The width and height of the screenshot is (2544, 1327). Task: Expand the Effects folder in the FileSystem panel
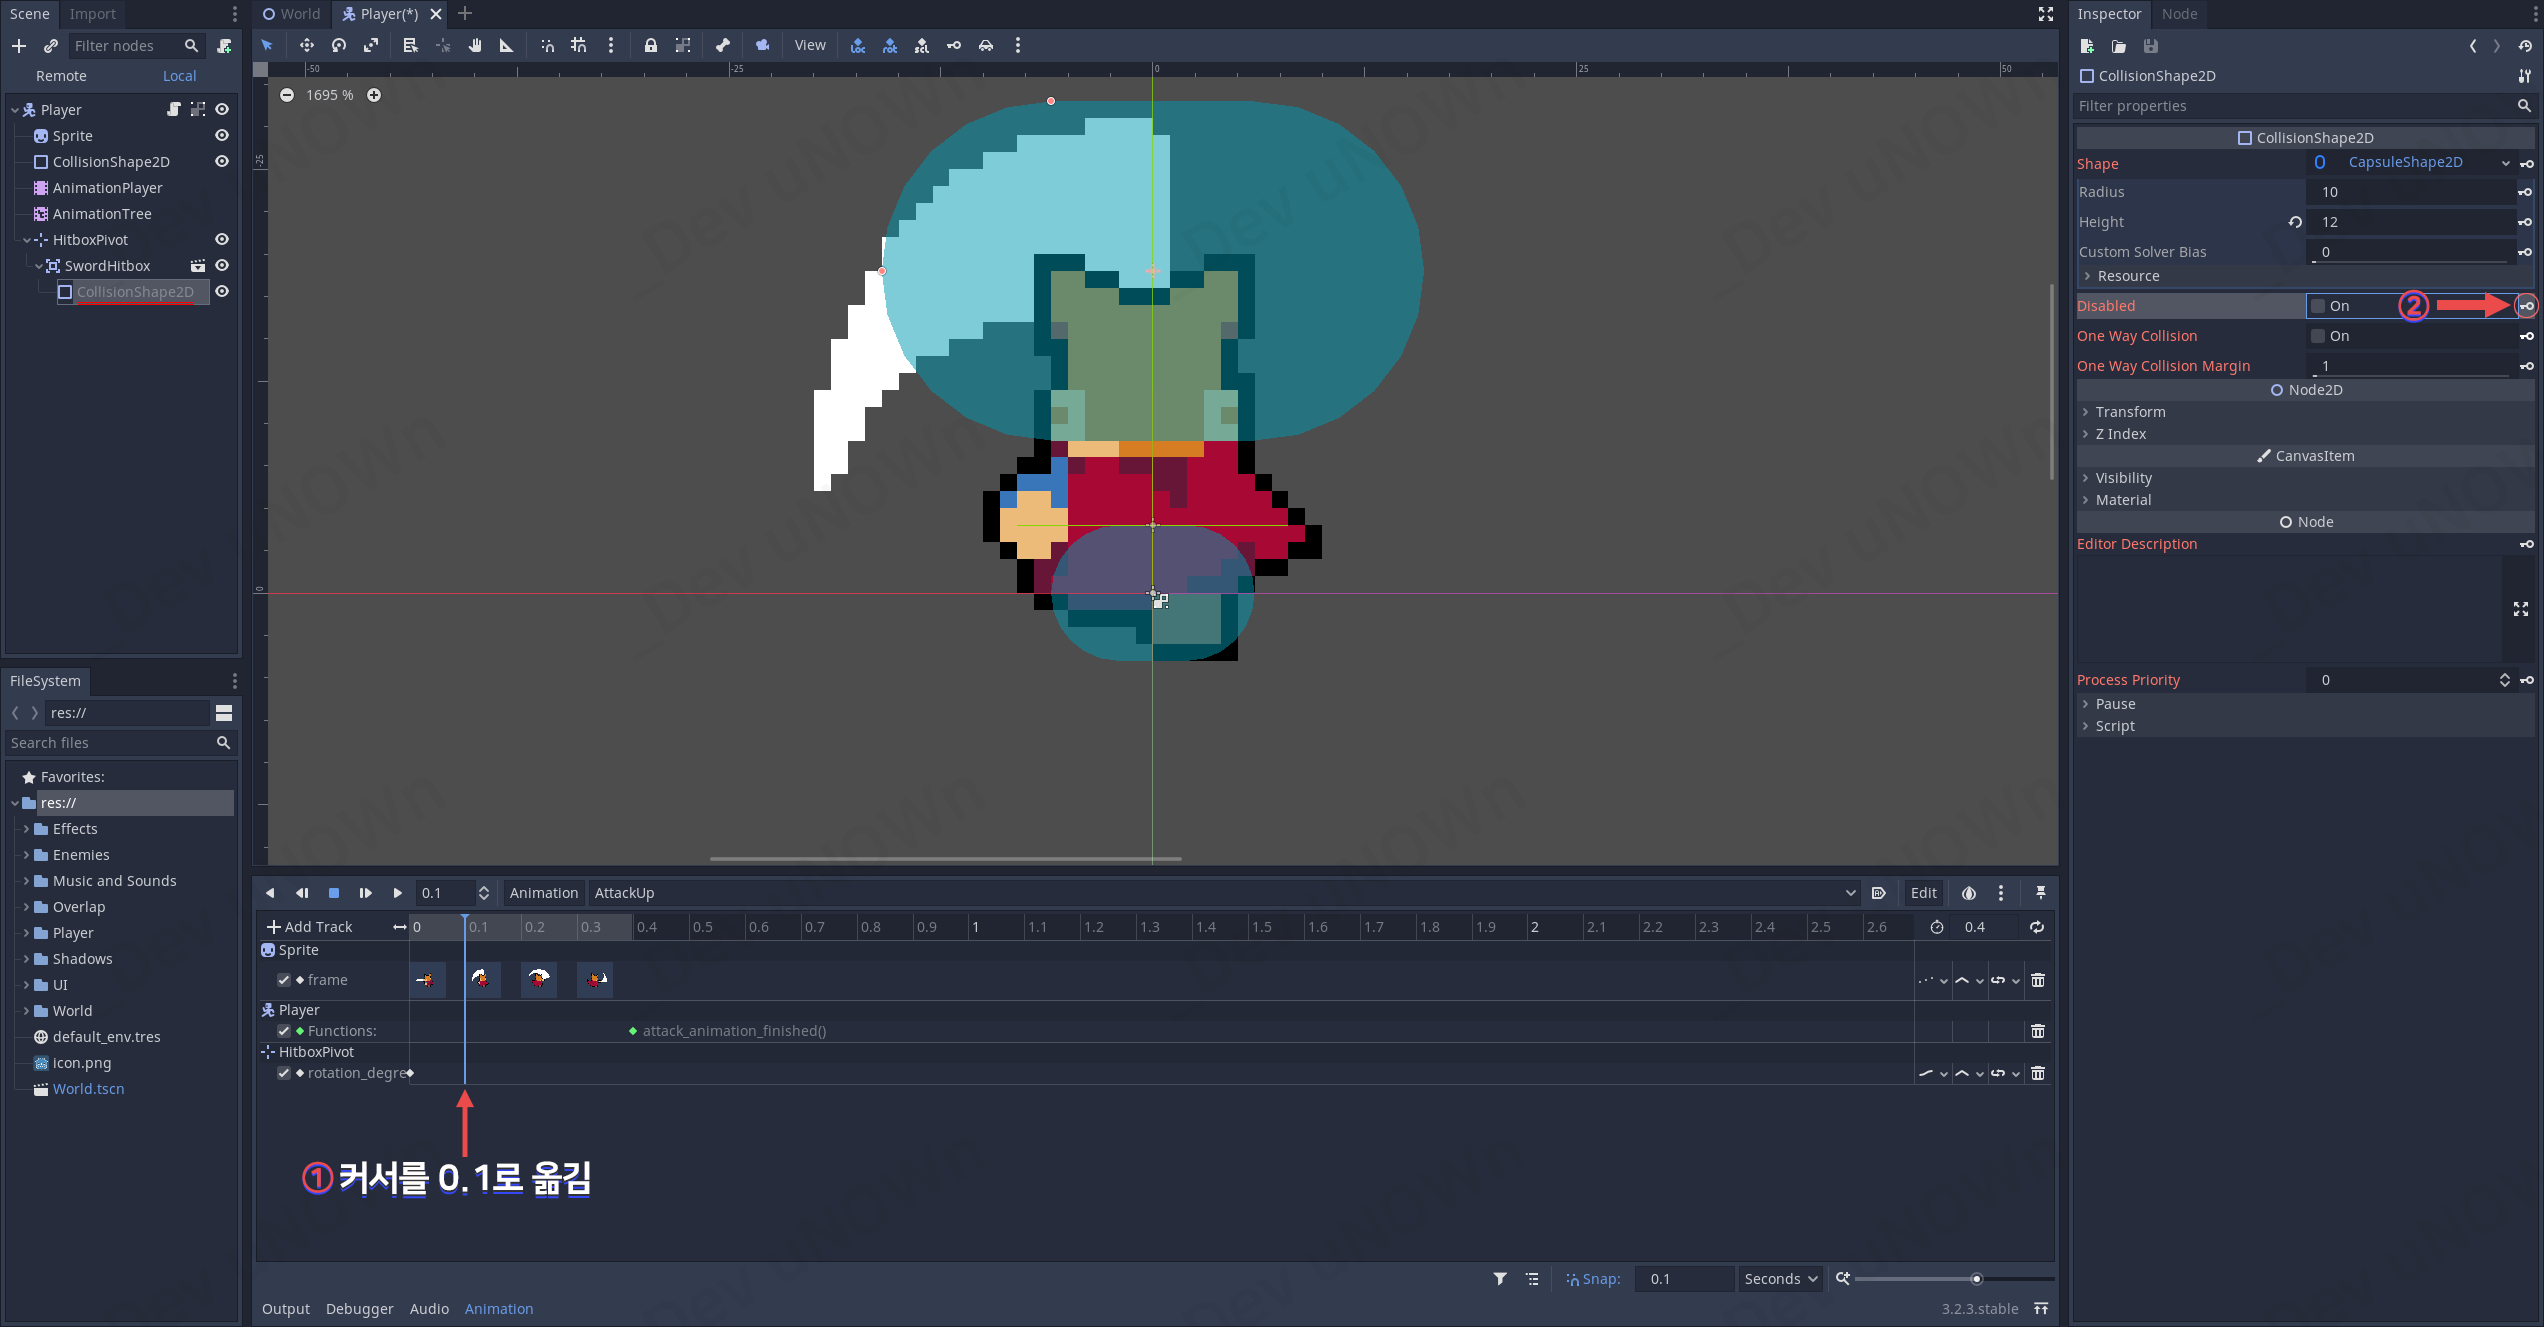tap(26, 829)
